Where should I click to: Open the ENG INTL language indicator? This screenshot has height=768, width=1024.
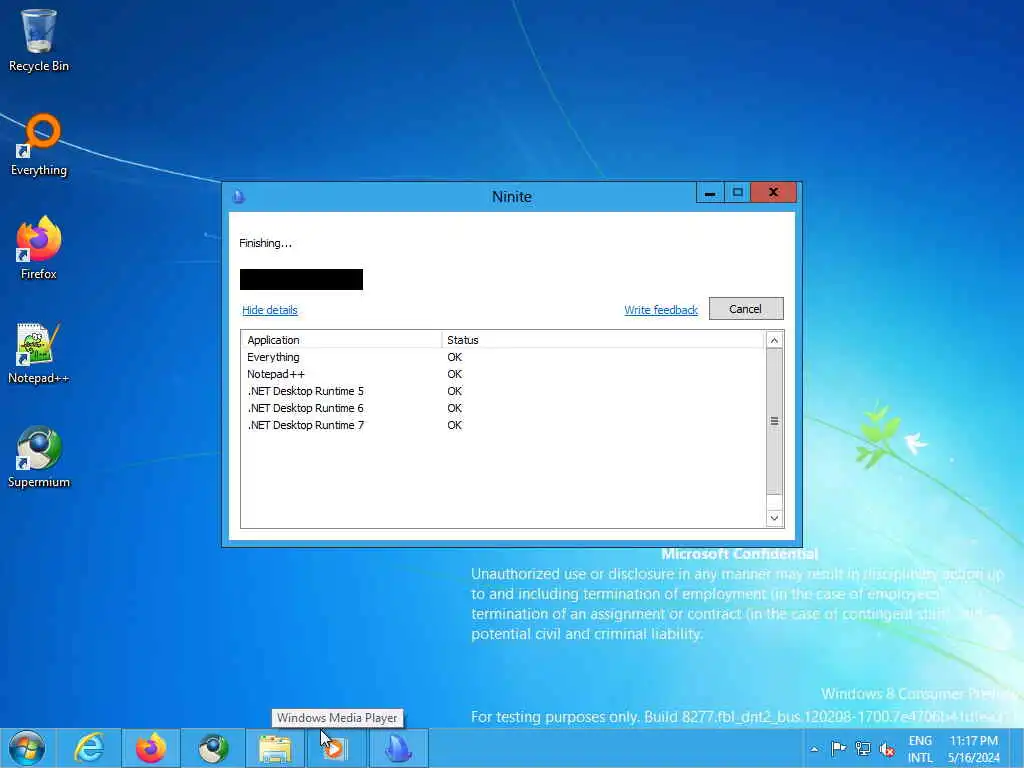920,749
